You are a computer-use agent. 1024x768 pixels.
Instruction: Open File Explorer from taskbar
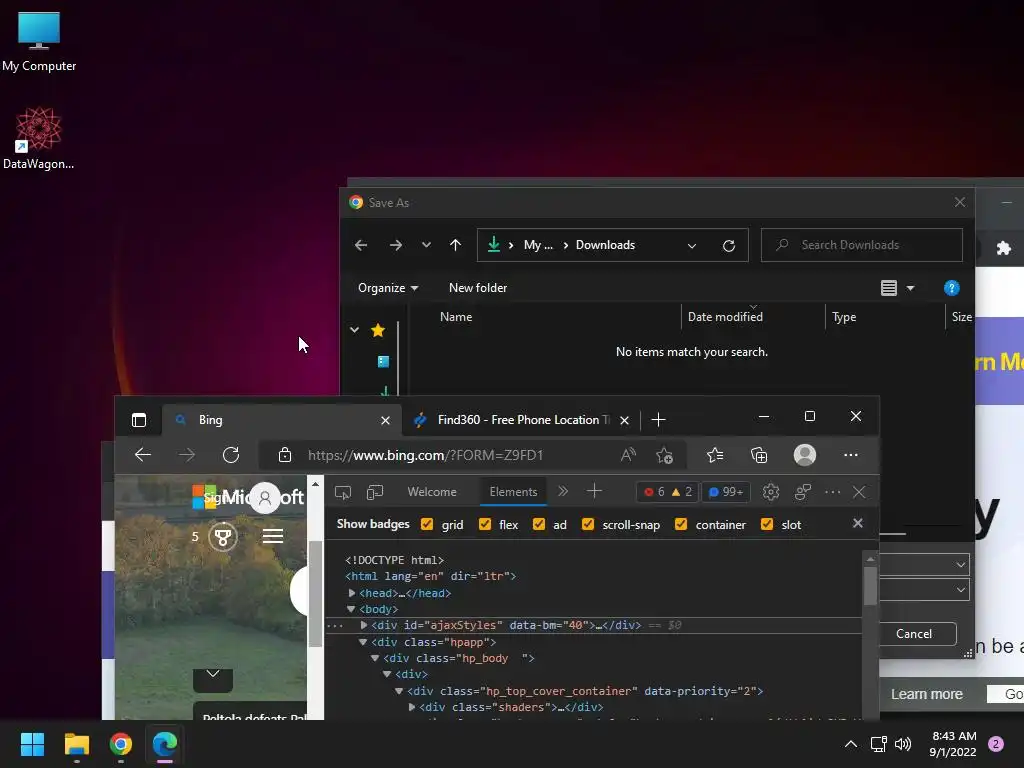tap(76, 744)
